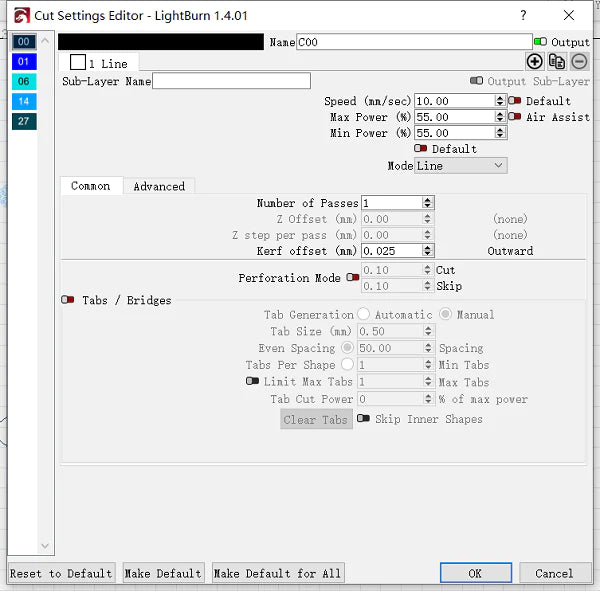
Task: Adjust the Tab Size spinner arrows
Action: pos(428,331)
